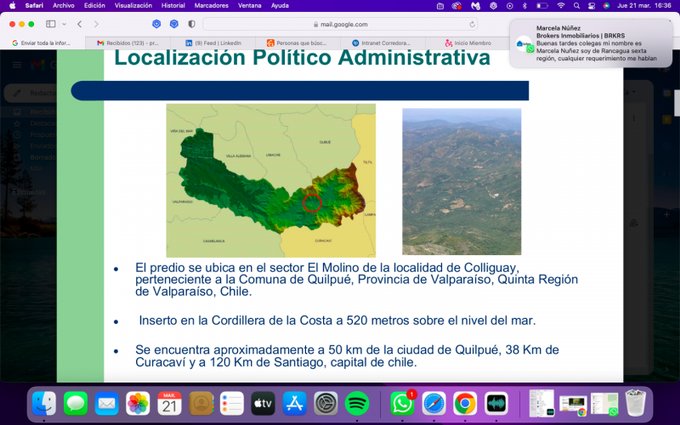The height and width of the screenshot is (425, 680).
Task: Open Reminders from the Dock
Action: point(232,403)
